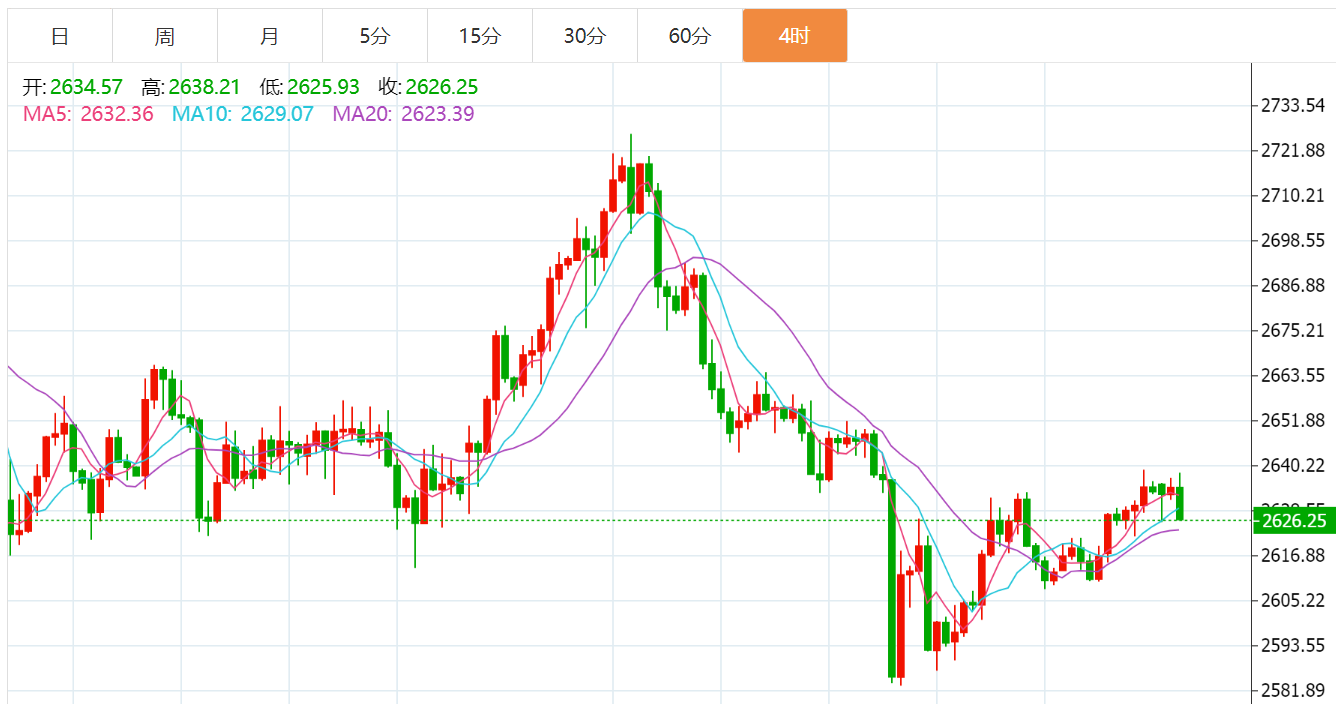
Task: Click the 2593.55 price axis label
Action: (x=1293, y=645)
